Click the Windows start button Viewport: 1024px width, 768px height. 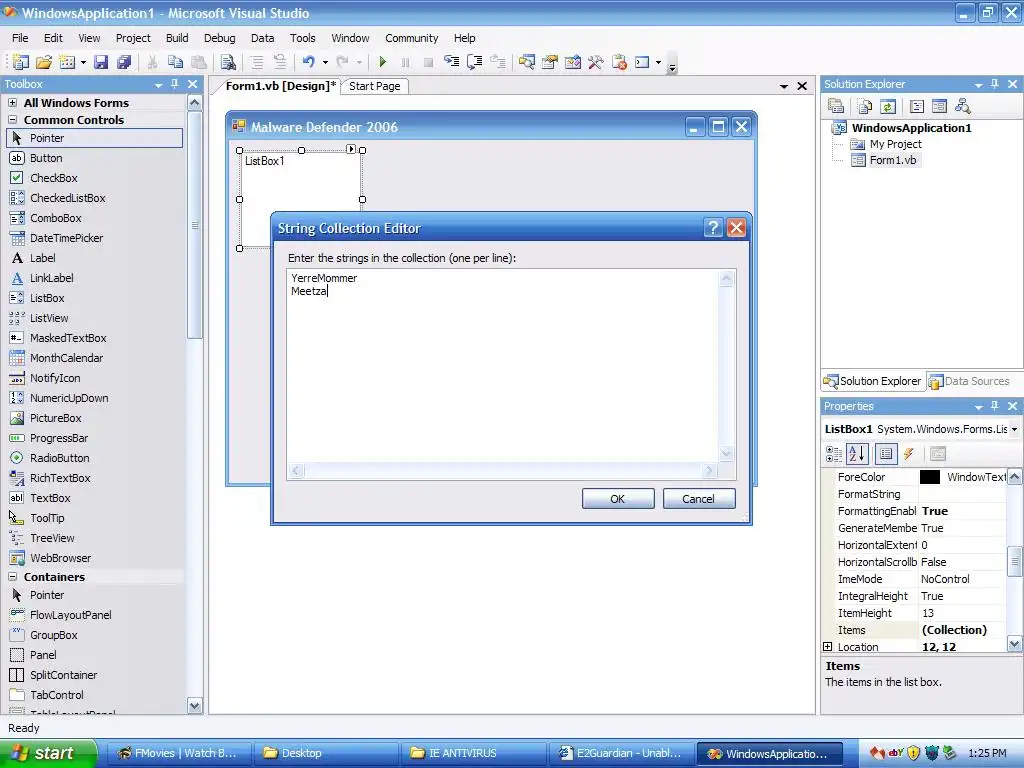47,753
